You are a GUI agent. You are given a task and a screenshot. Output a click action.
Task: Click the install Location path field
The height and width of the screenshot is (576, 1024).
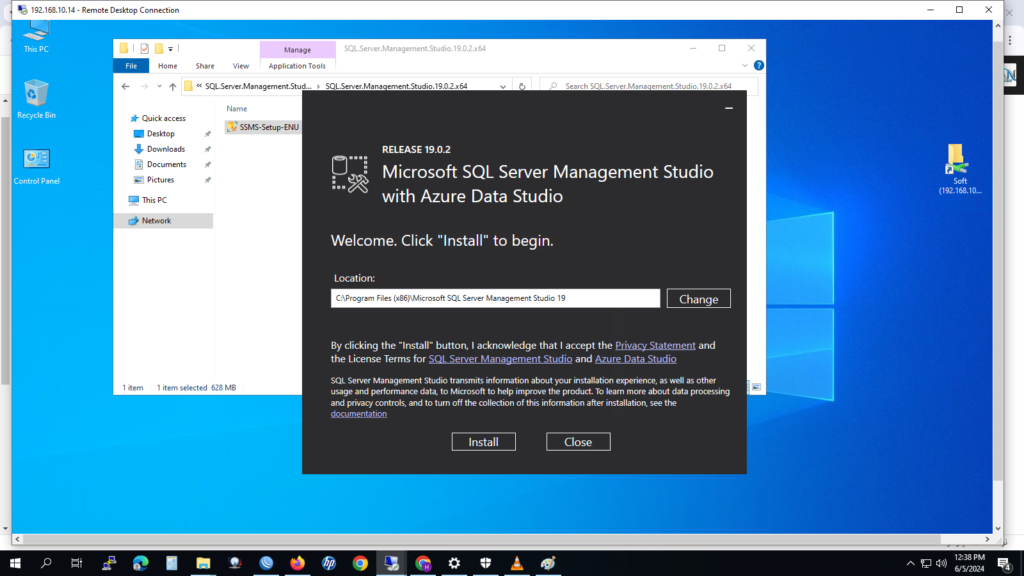495,298
